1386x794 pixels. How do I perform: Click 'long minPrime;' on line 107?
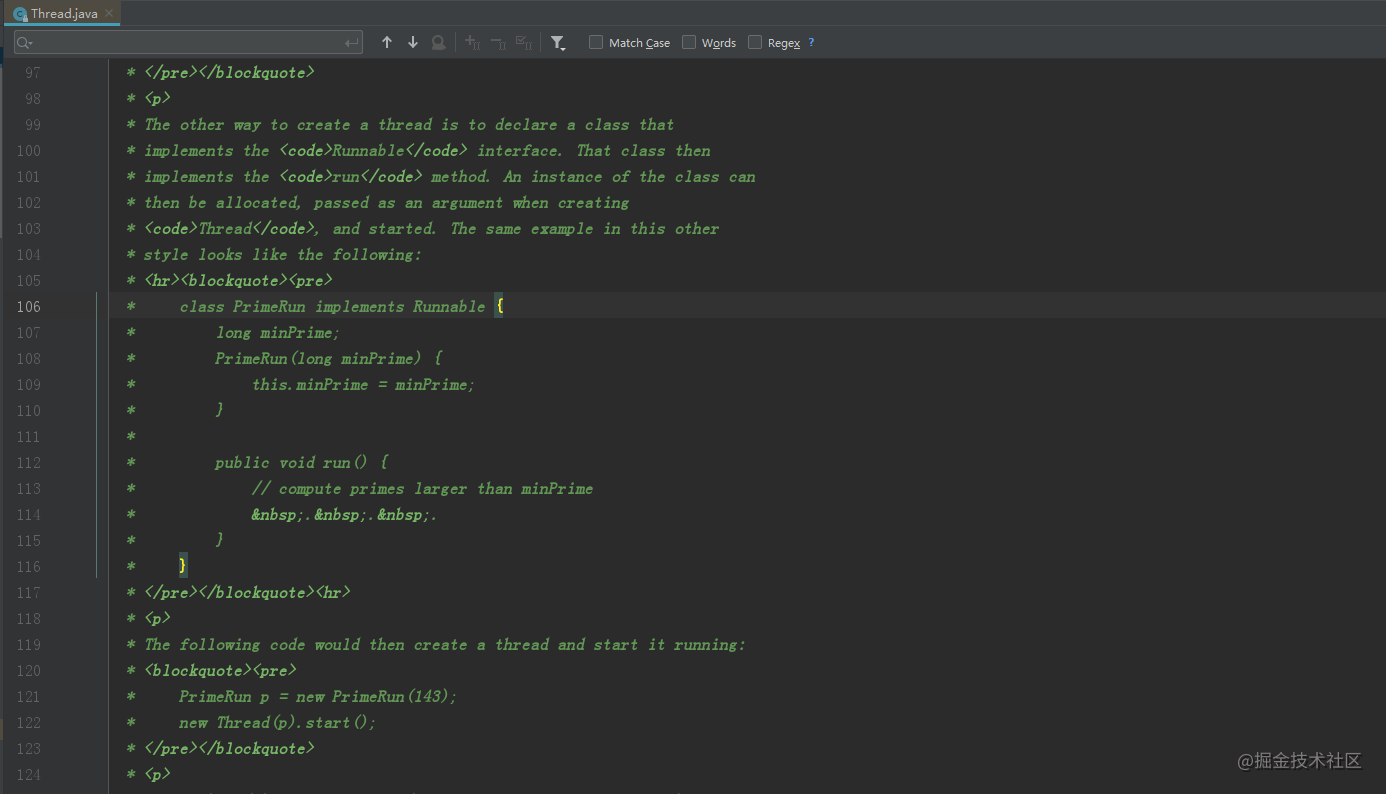click(x=278, y=332)
